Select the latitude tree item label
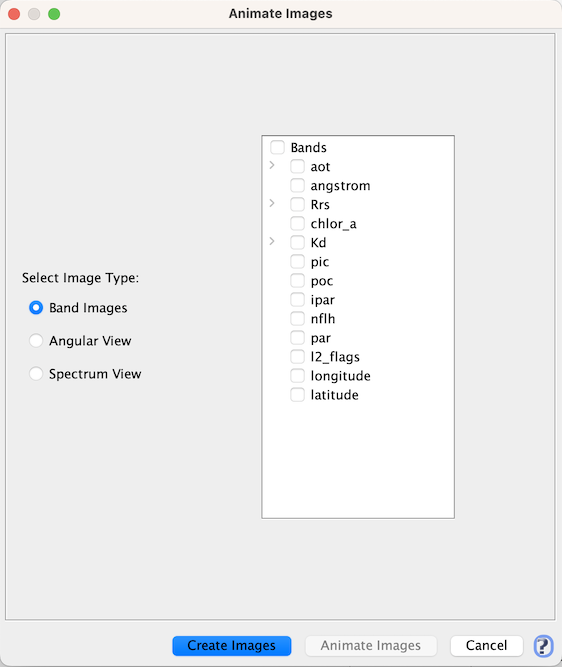 click(x=334, y=395)
